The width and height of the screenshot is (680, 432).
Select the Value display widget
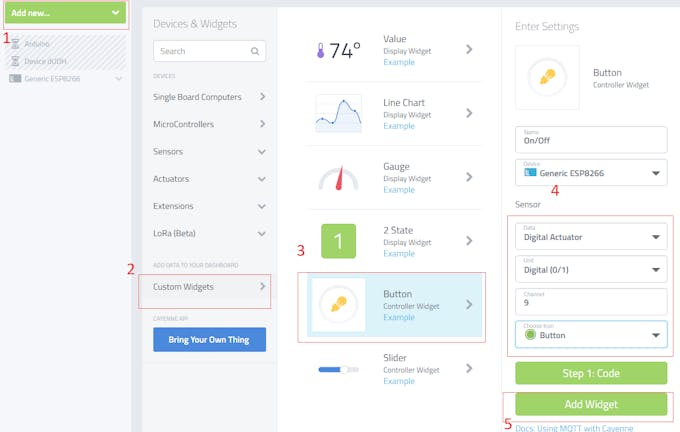[394, 50]
